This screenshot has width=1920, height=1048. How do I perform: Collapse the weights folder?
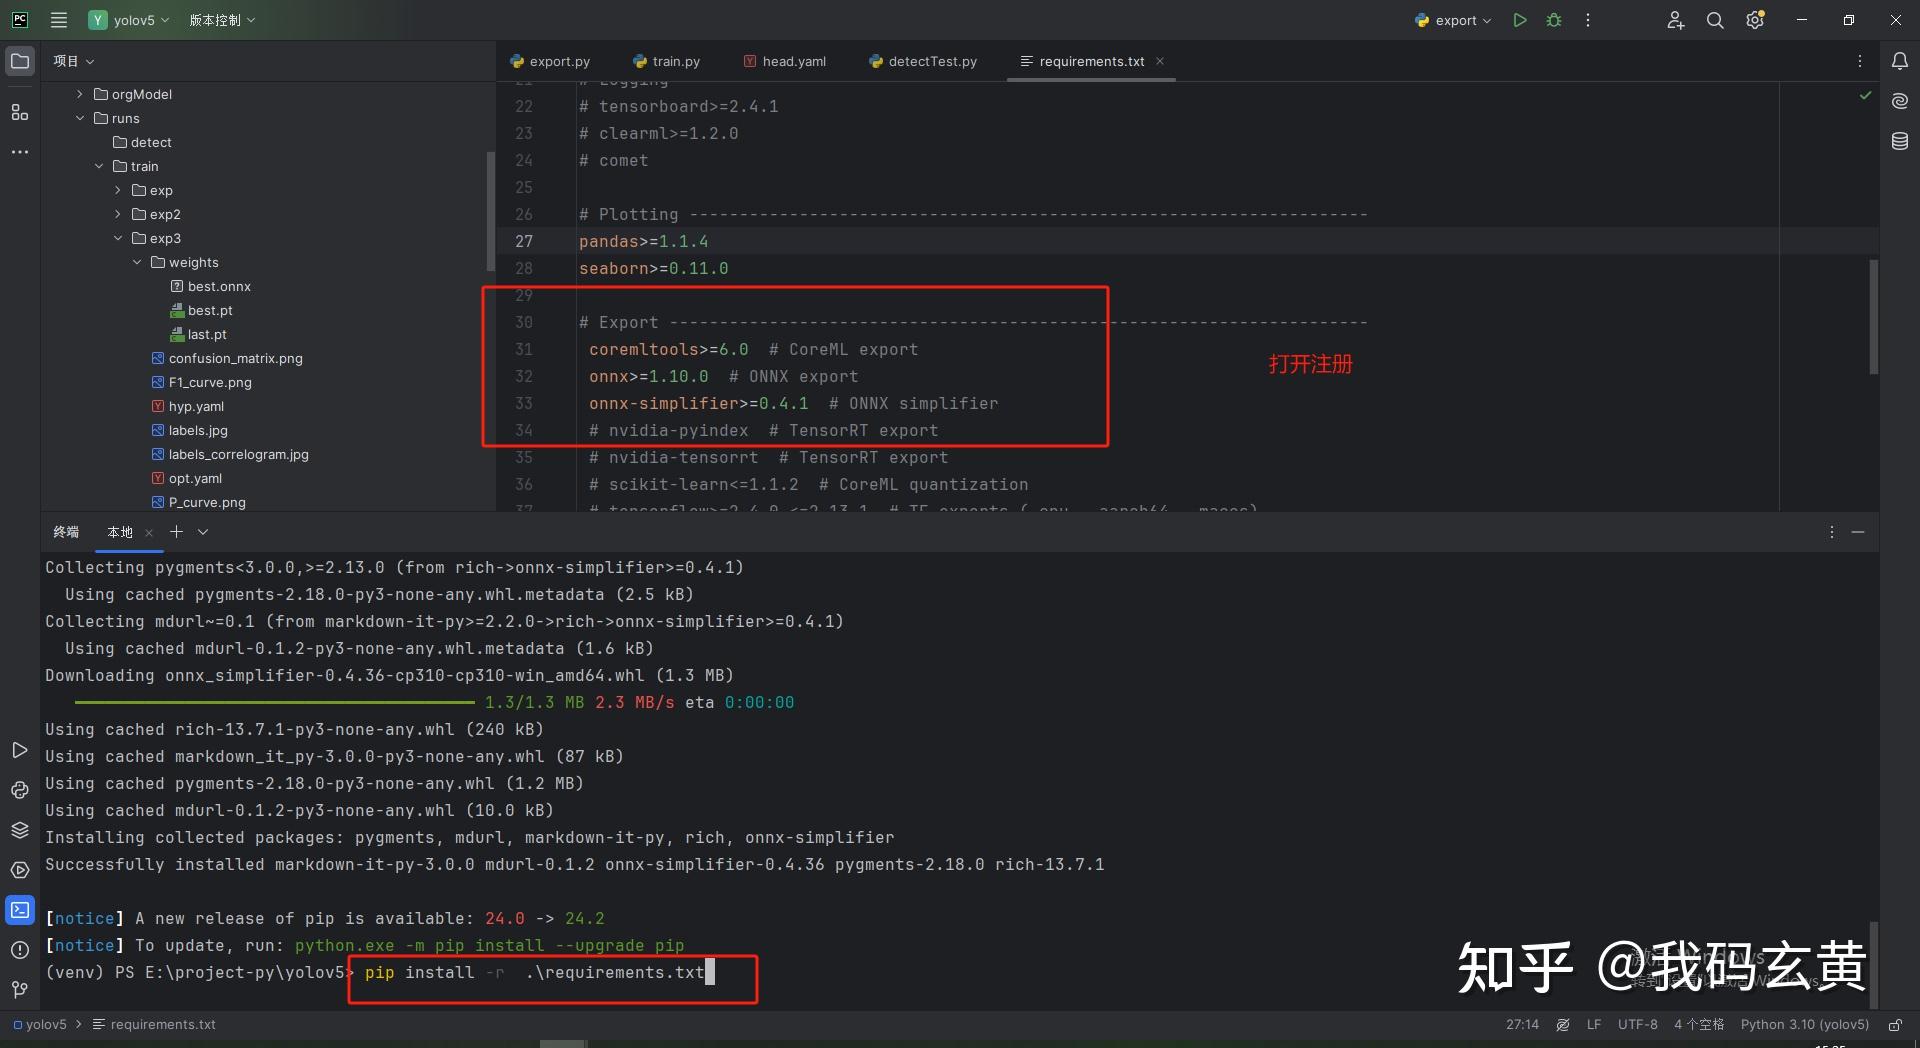(137, 262)
